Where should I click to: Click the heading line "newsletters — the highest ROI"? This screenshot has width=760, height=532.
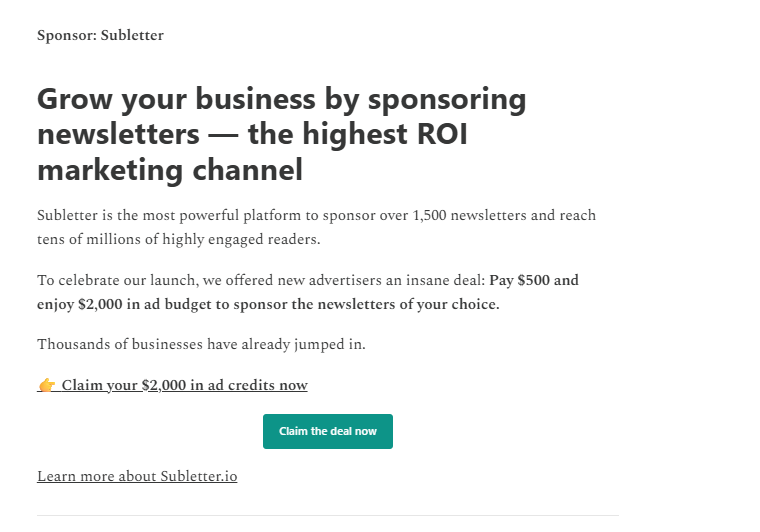(252, 134)
